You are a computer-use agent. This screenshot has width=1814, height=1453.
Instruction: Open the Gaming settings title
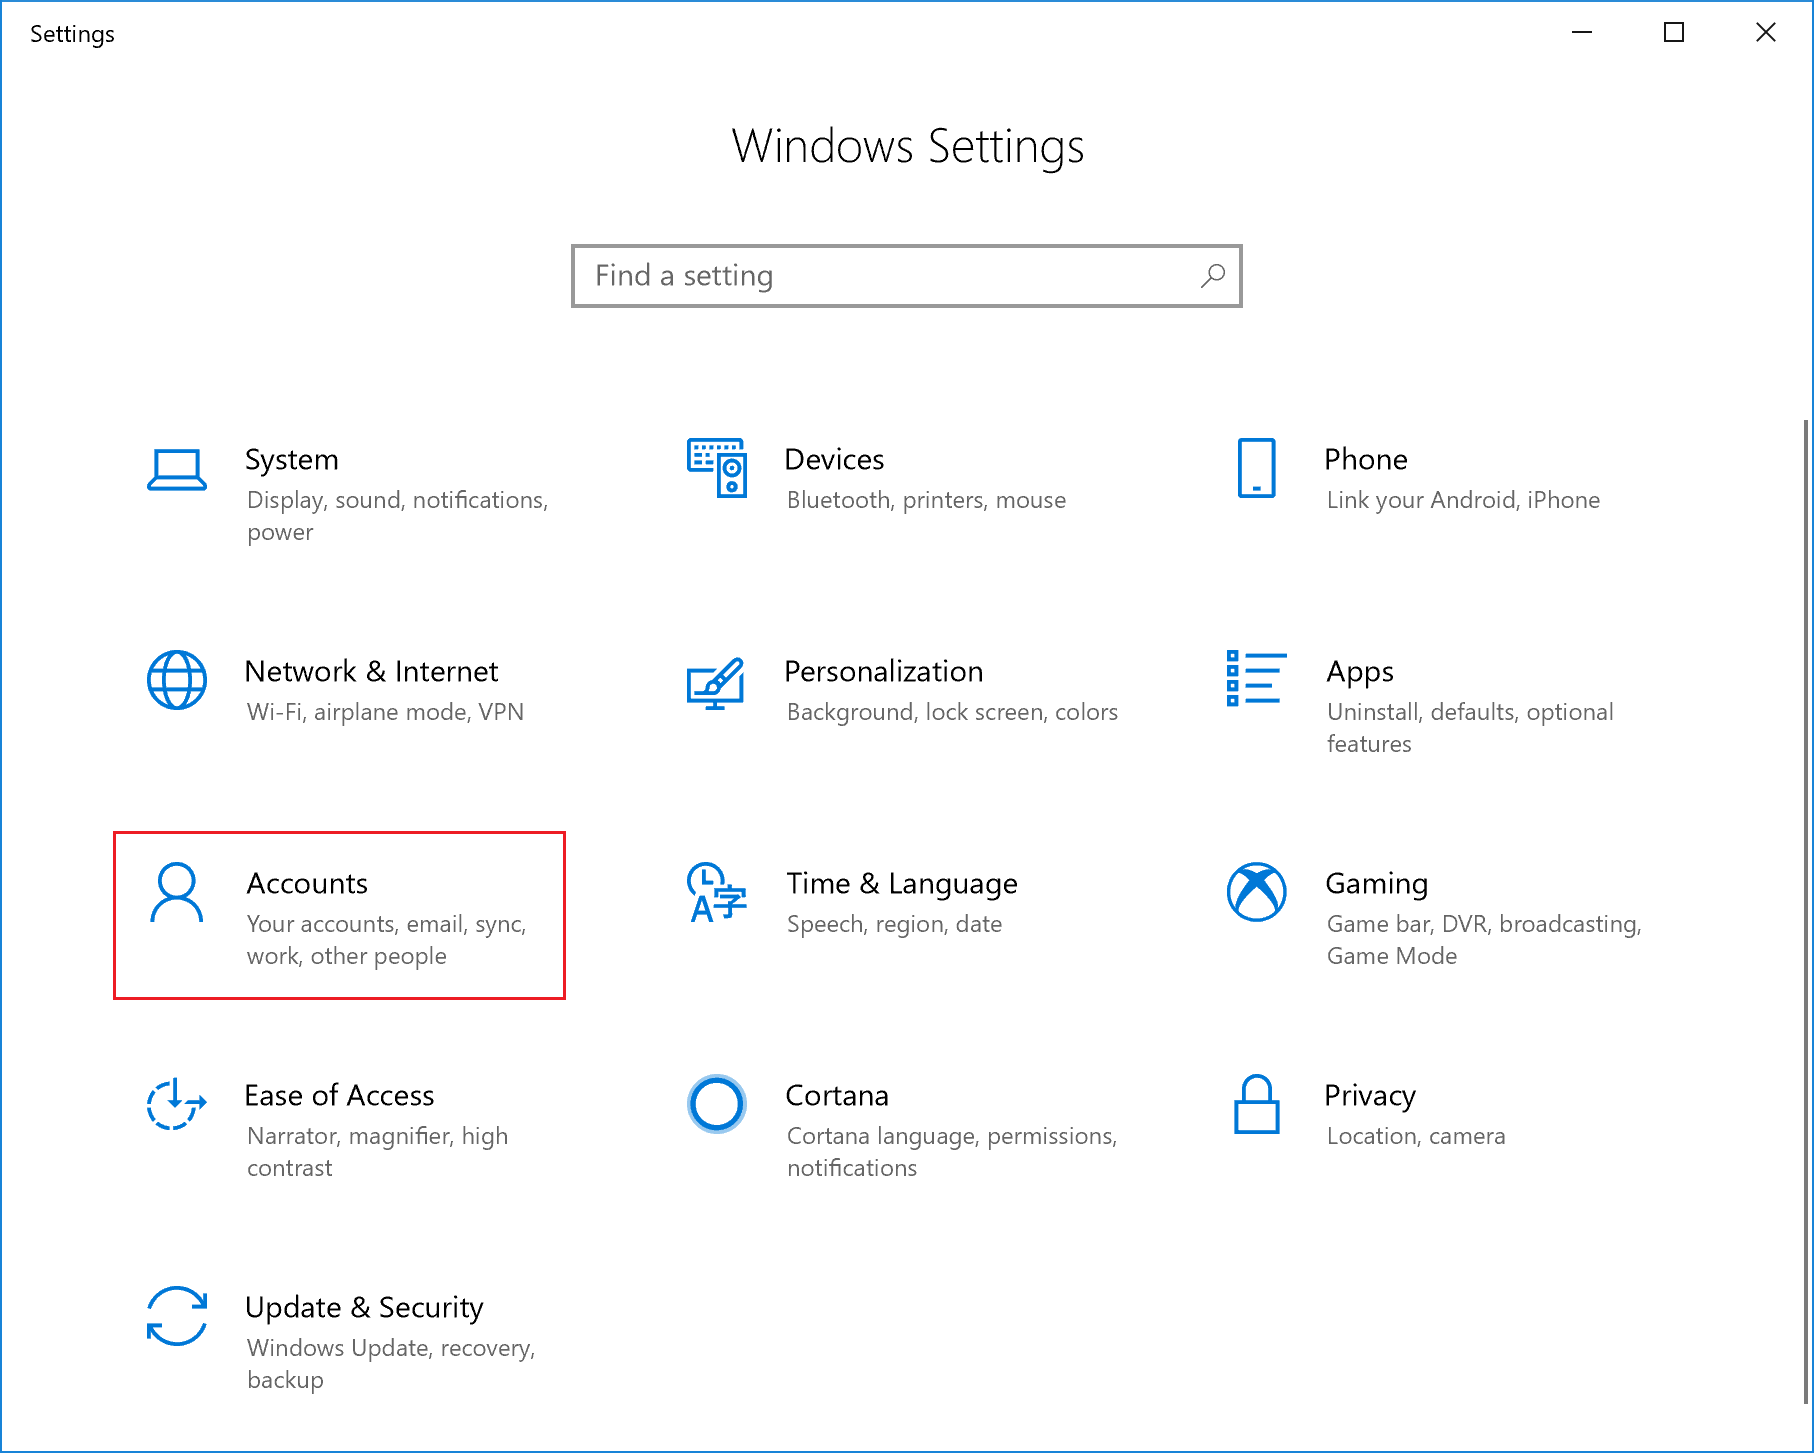click(x=1377, y=885)
